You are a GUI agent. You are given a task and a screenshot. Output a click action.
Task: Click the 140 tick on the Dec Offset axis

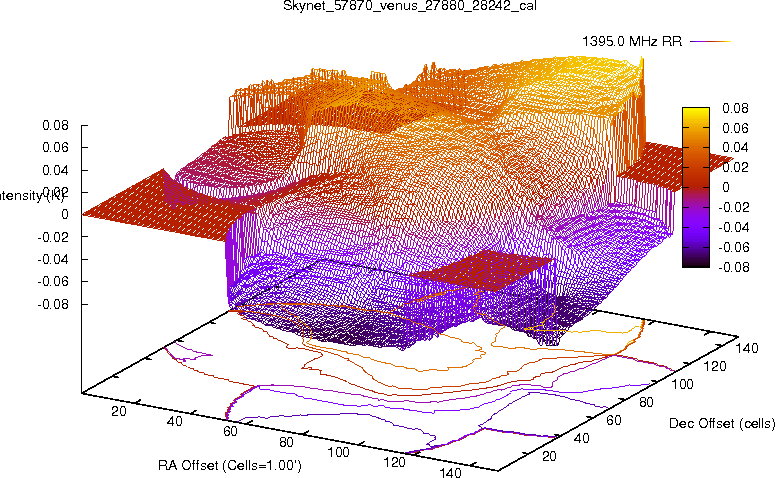point(746,348)
